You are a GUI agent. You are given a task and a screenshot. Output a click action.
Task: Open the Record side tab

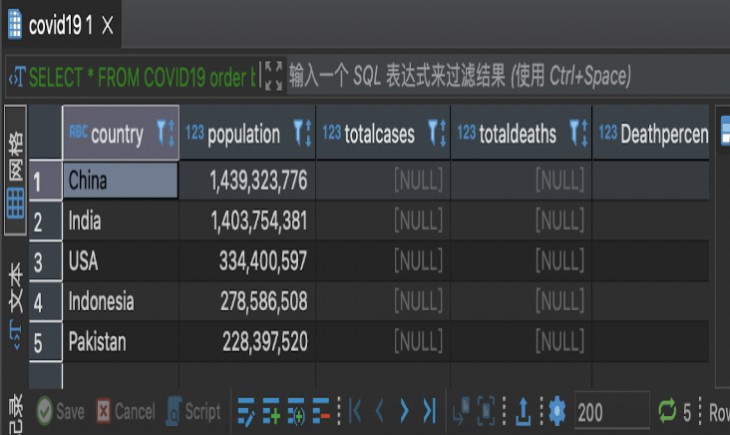(x=15, y=415)
